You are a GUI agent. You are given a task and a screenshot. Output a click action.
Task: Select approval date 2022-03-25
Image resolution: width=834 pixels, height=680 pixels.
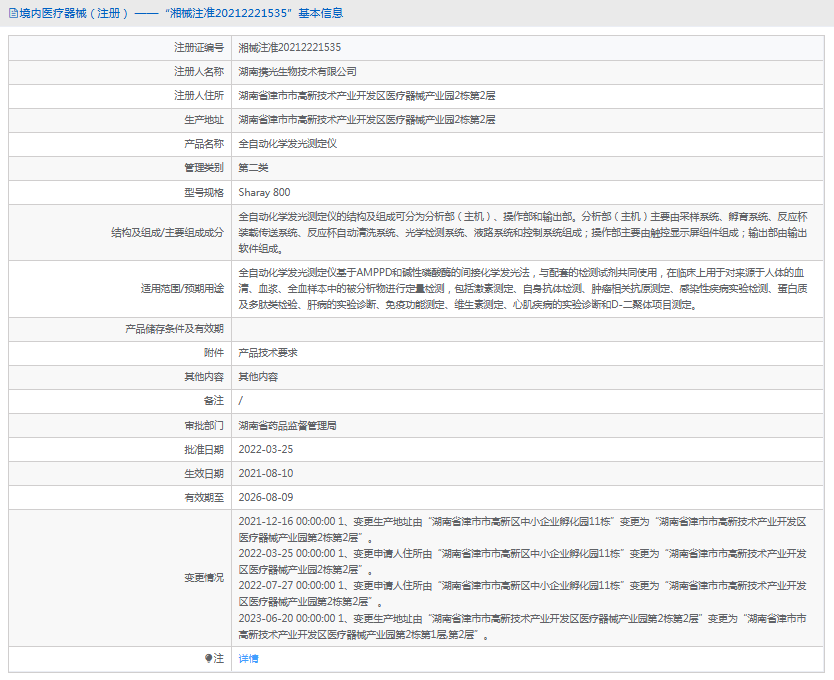(x=266, y=450)
